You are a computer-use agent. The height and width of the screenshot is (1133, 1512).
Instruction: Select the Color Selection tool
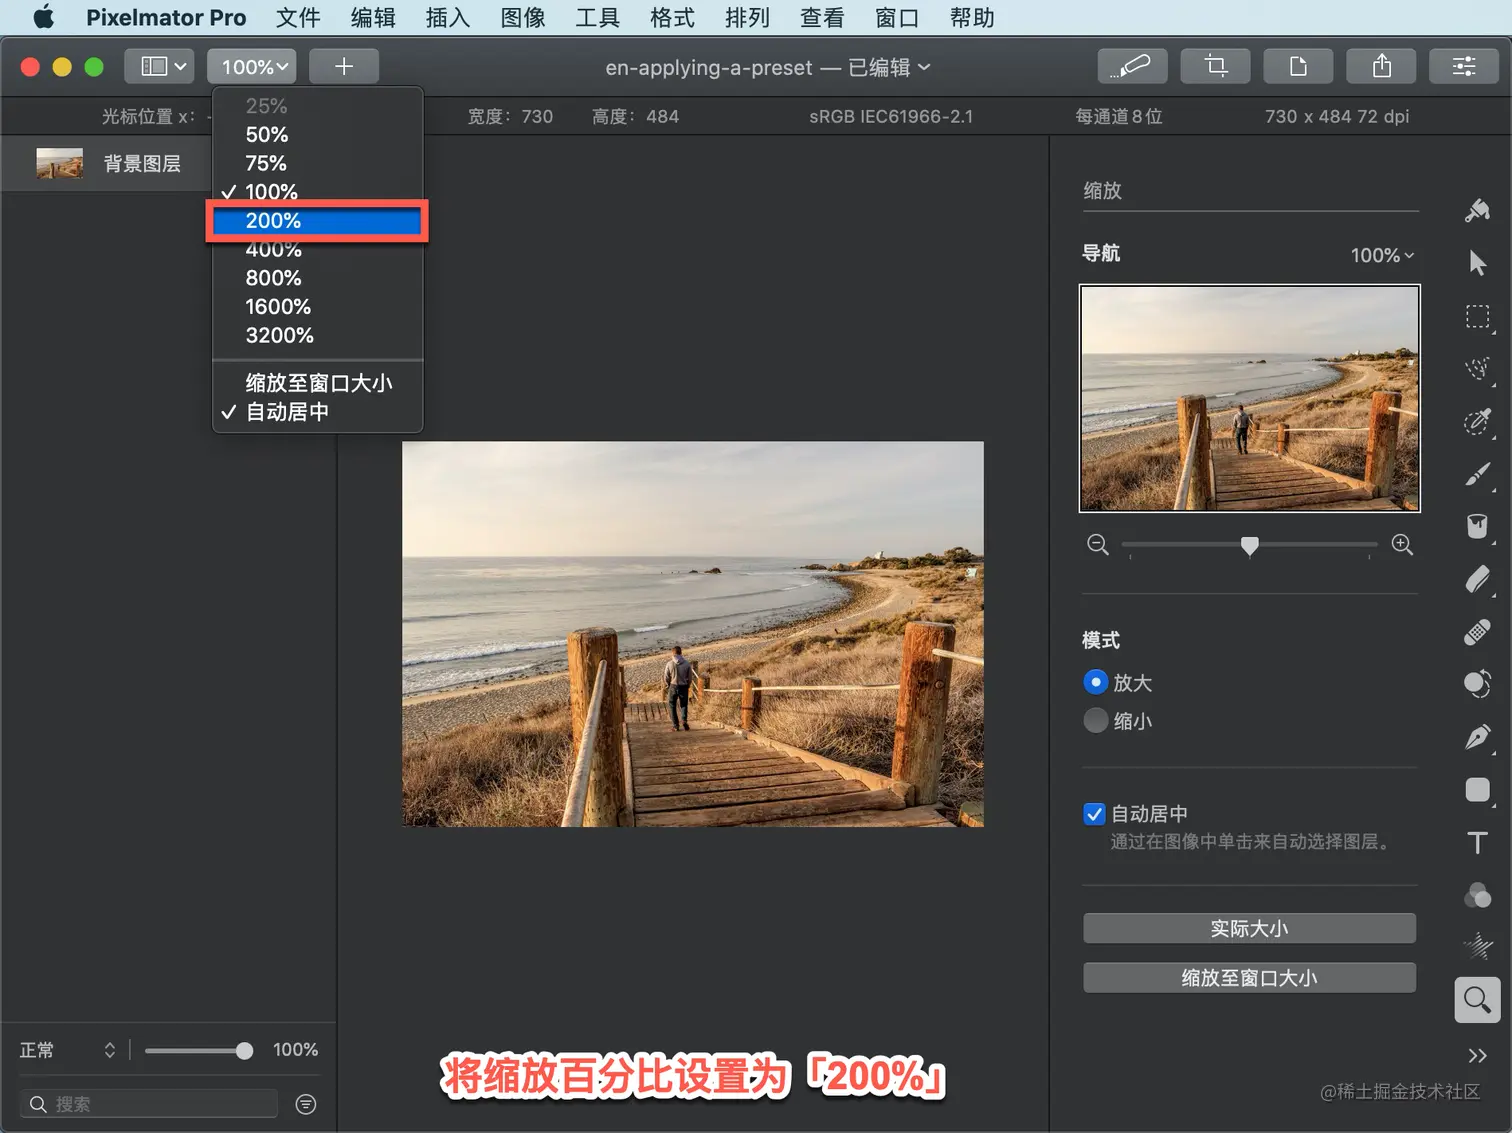[x=1477, y=421]
